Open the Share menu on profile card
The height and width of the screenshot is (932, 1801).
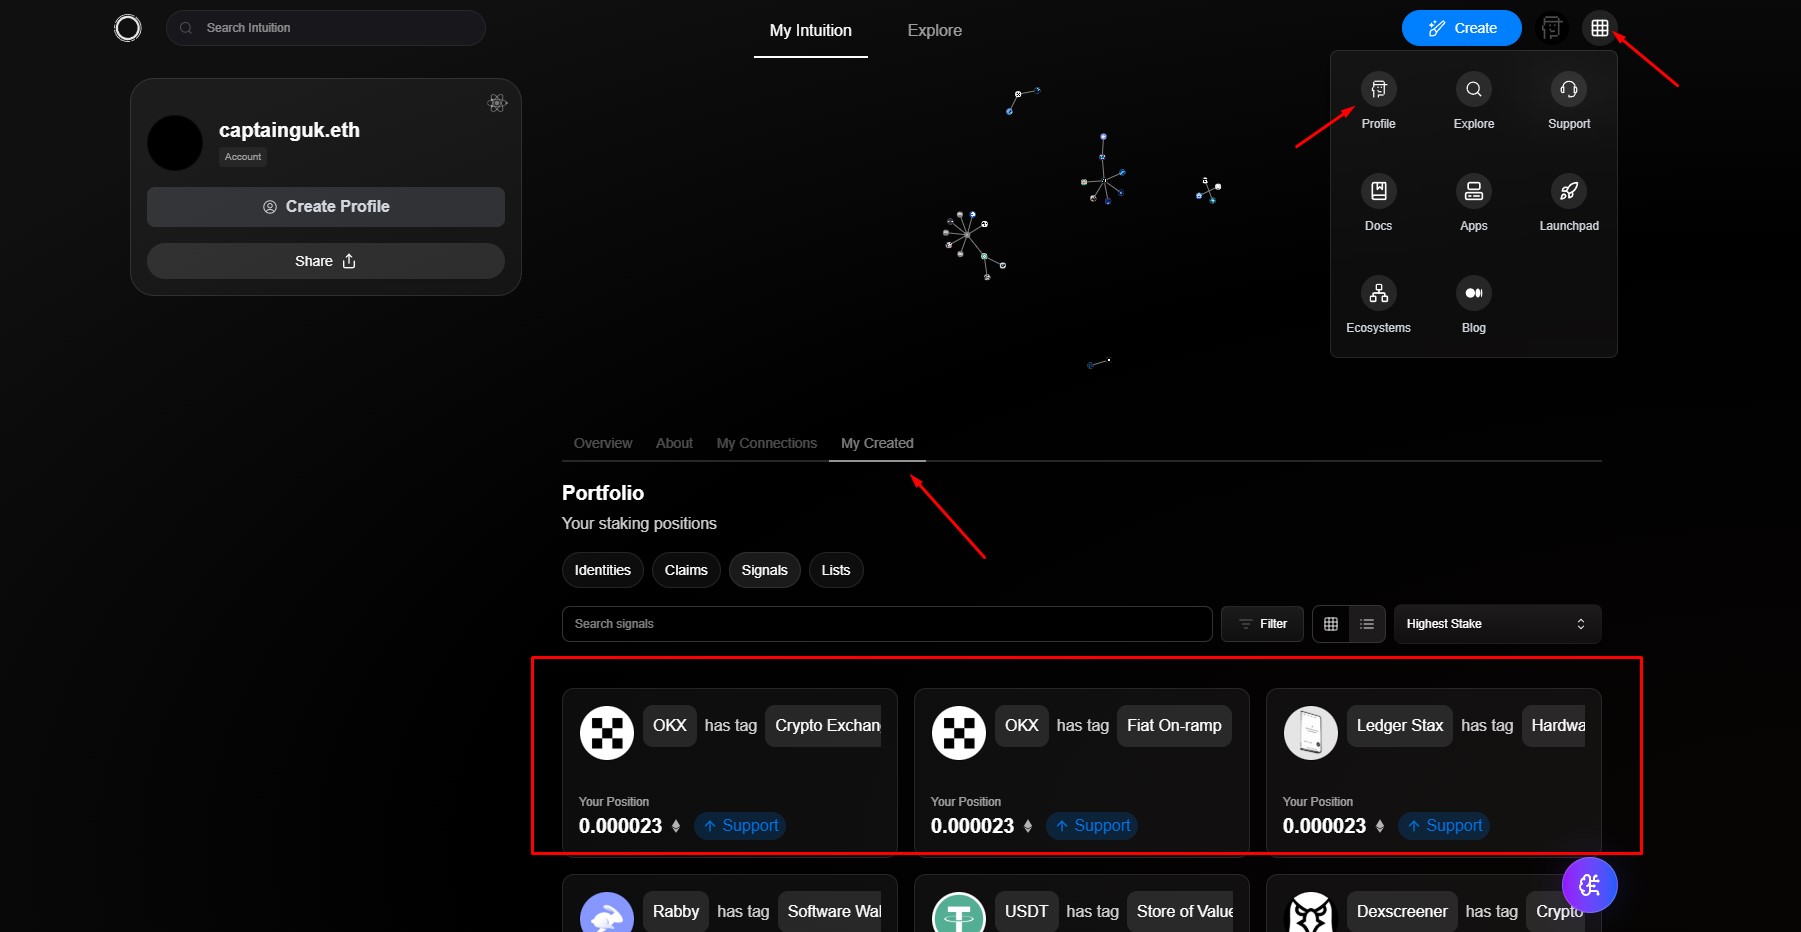(x=325, y=261)
